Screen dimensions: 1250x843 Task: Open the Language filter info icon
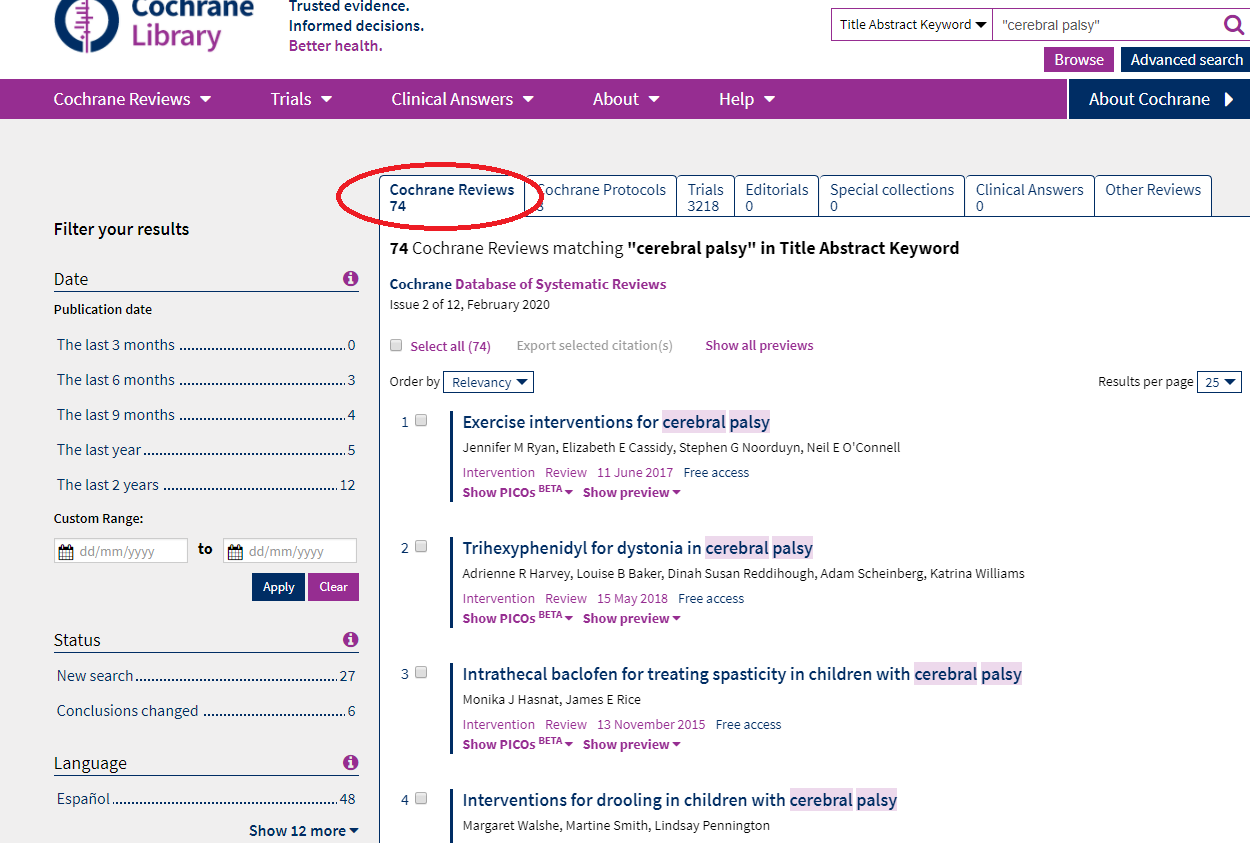(x=350, y=763)
